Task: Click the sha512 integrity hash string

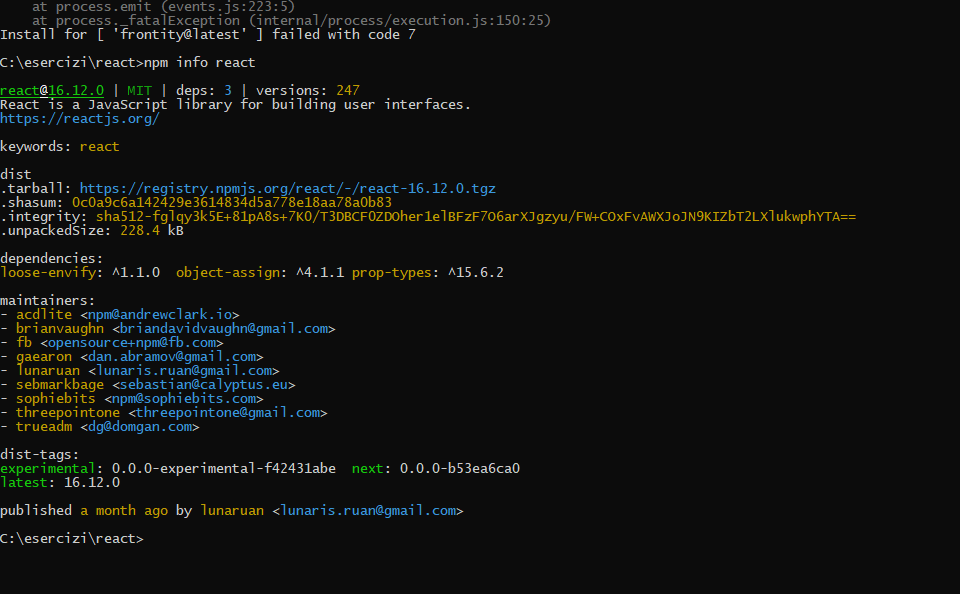Action: pyautogui.click(x=476, y=216)
